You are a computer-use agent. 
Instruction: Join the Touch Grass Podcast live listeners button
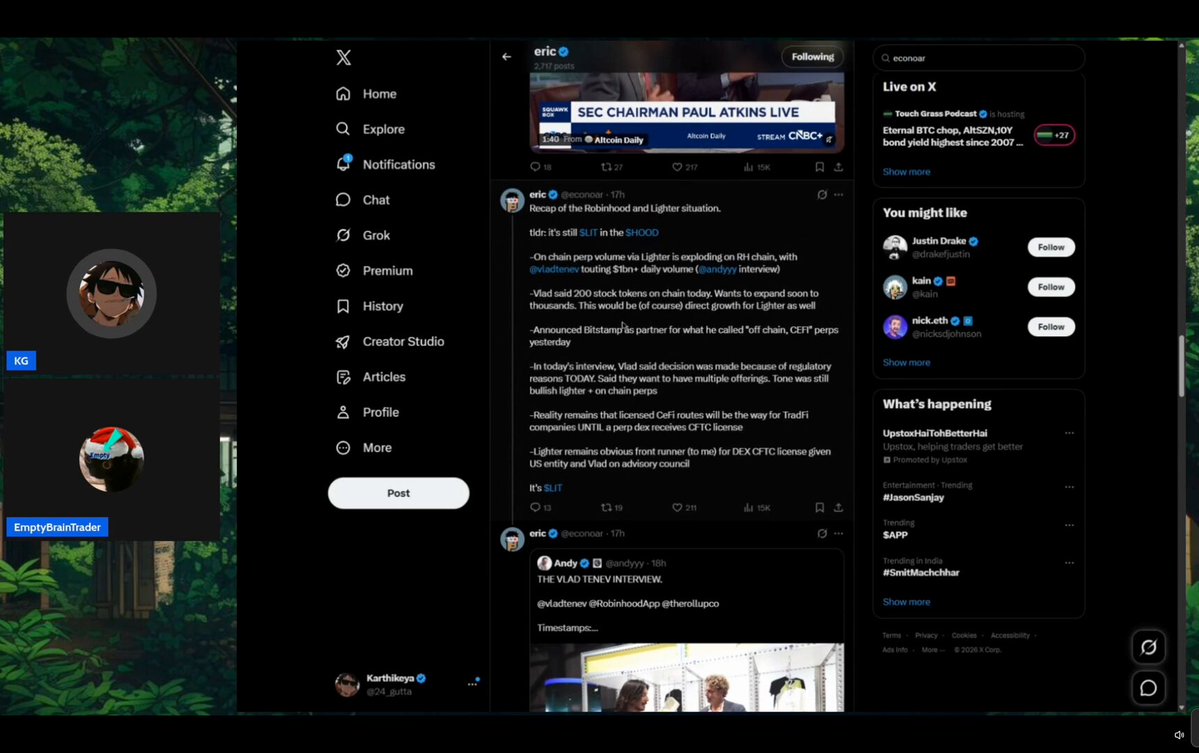[1054, 135]
